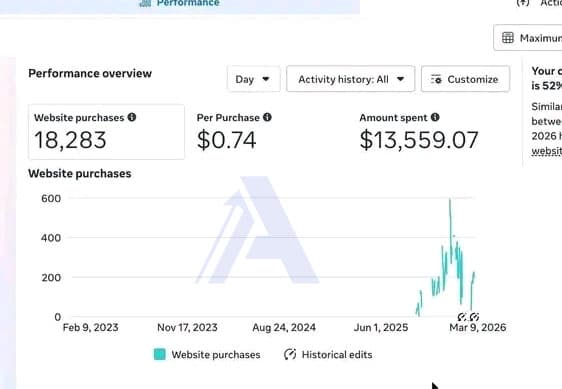The image size is (562, 389).
Task: Show info tooltip for Per Purchase
Action: point(267,117)
